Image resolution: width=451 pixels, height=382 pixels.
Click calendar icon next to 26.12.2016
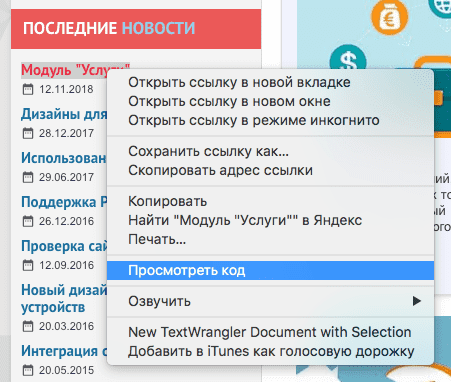(28, 221)
